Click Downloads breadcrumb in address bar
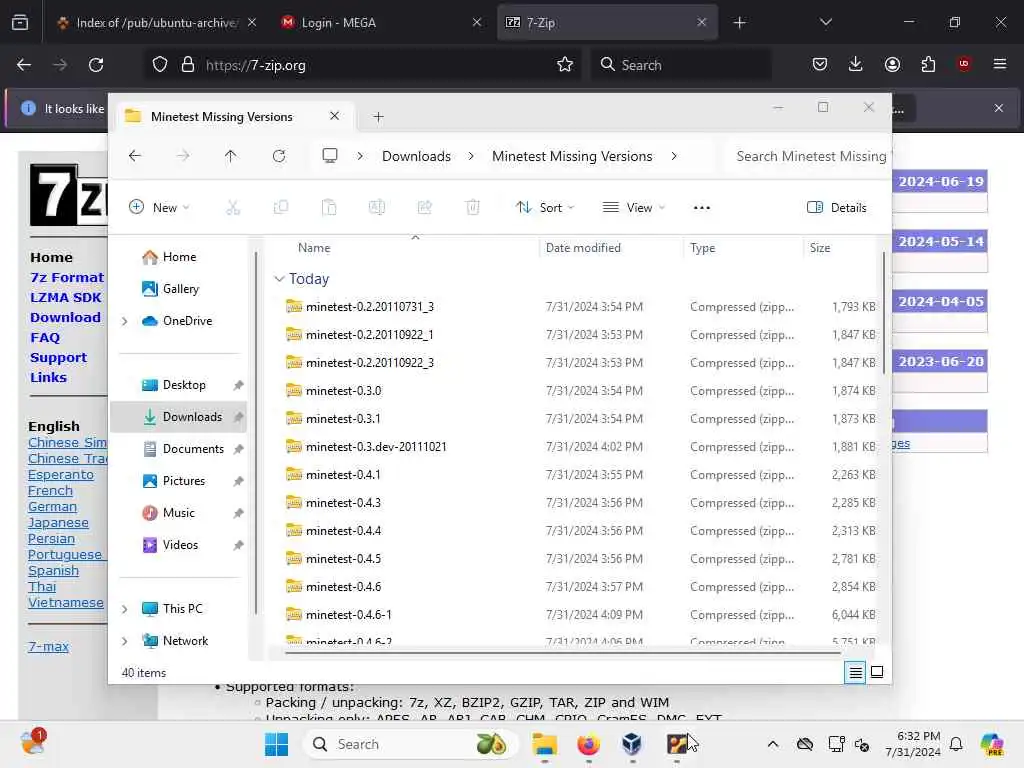The height and width of the screenshot is (768, 1024). 416,156
